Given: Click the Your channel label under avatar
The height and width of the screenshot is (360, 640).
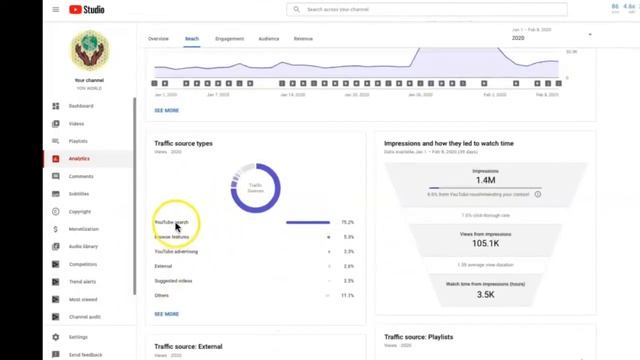Looking at the screenshot, I should [89, 80].
